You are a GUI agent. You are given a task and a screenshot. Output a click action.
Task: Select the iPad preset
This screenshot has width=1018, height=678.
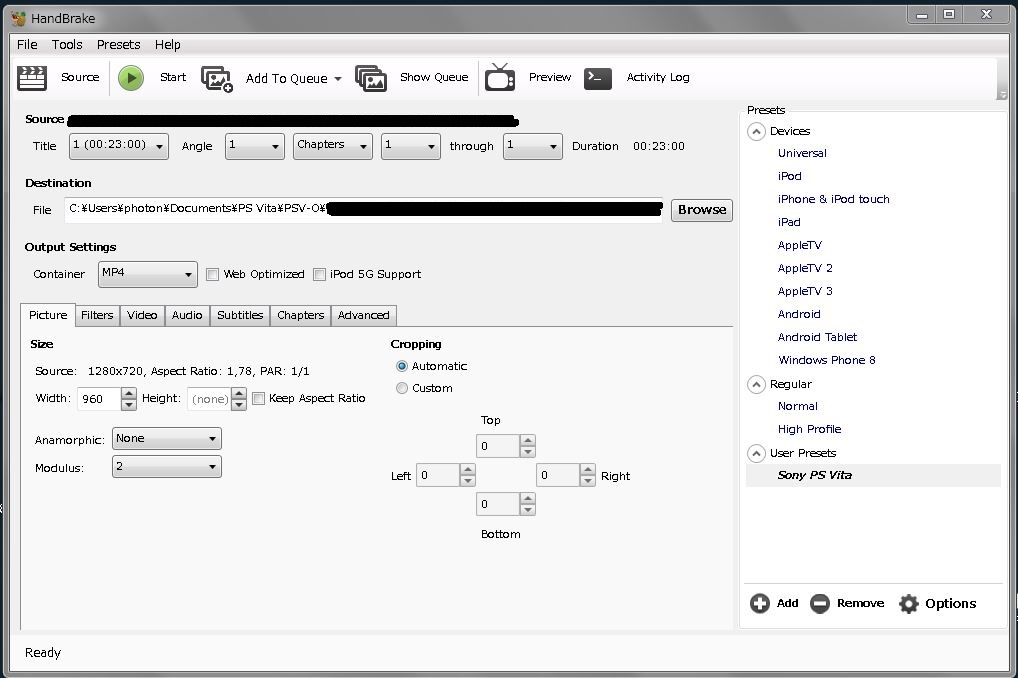click(789, 222)
